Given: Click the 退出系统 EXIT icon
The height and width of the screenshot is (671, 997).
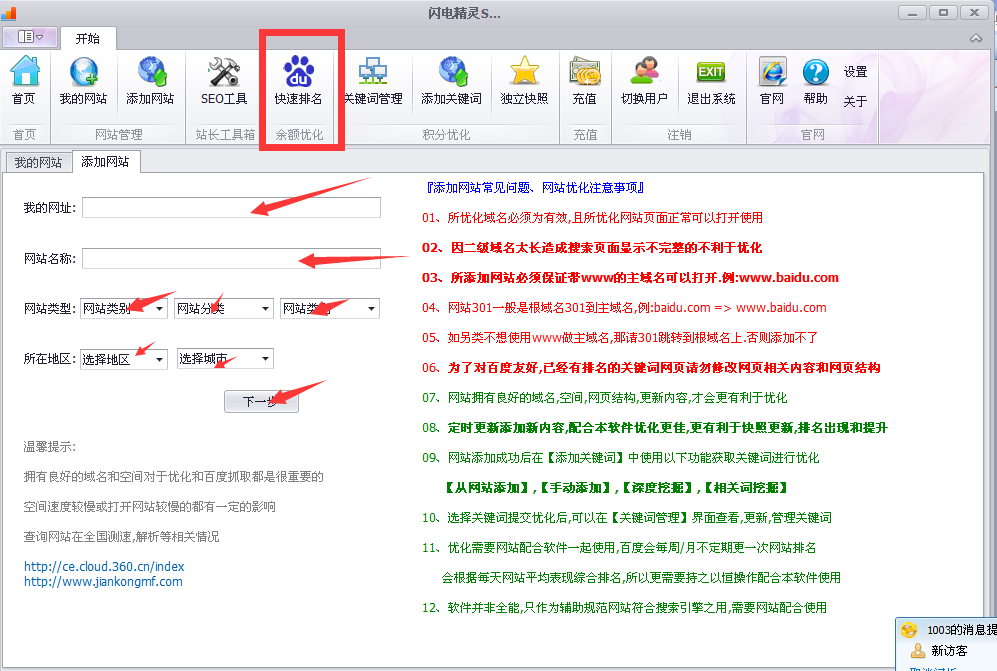Looking at the screenshot, I should (711, 80).
